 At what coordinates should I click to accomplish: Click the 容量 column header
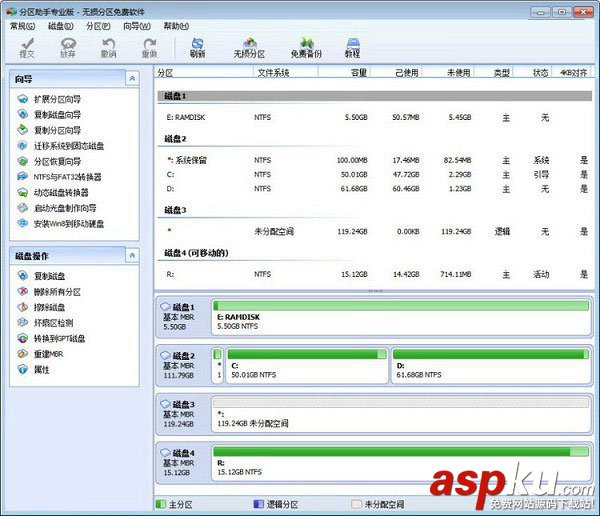[357, 73]
